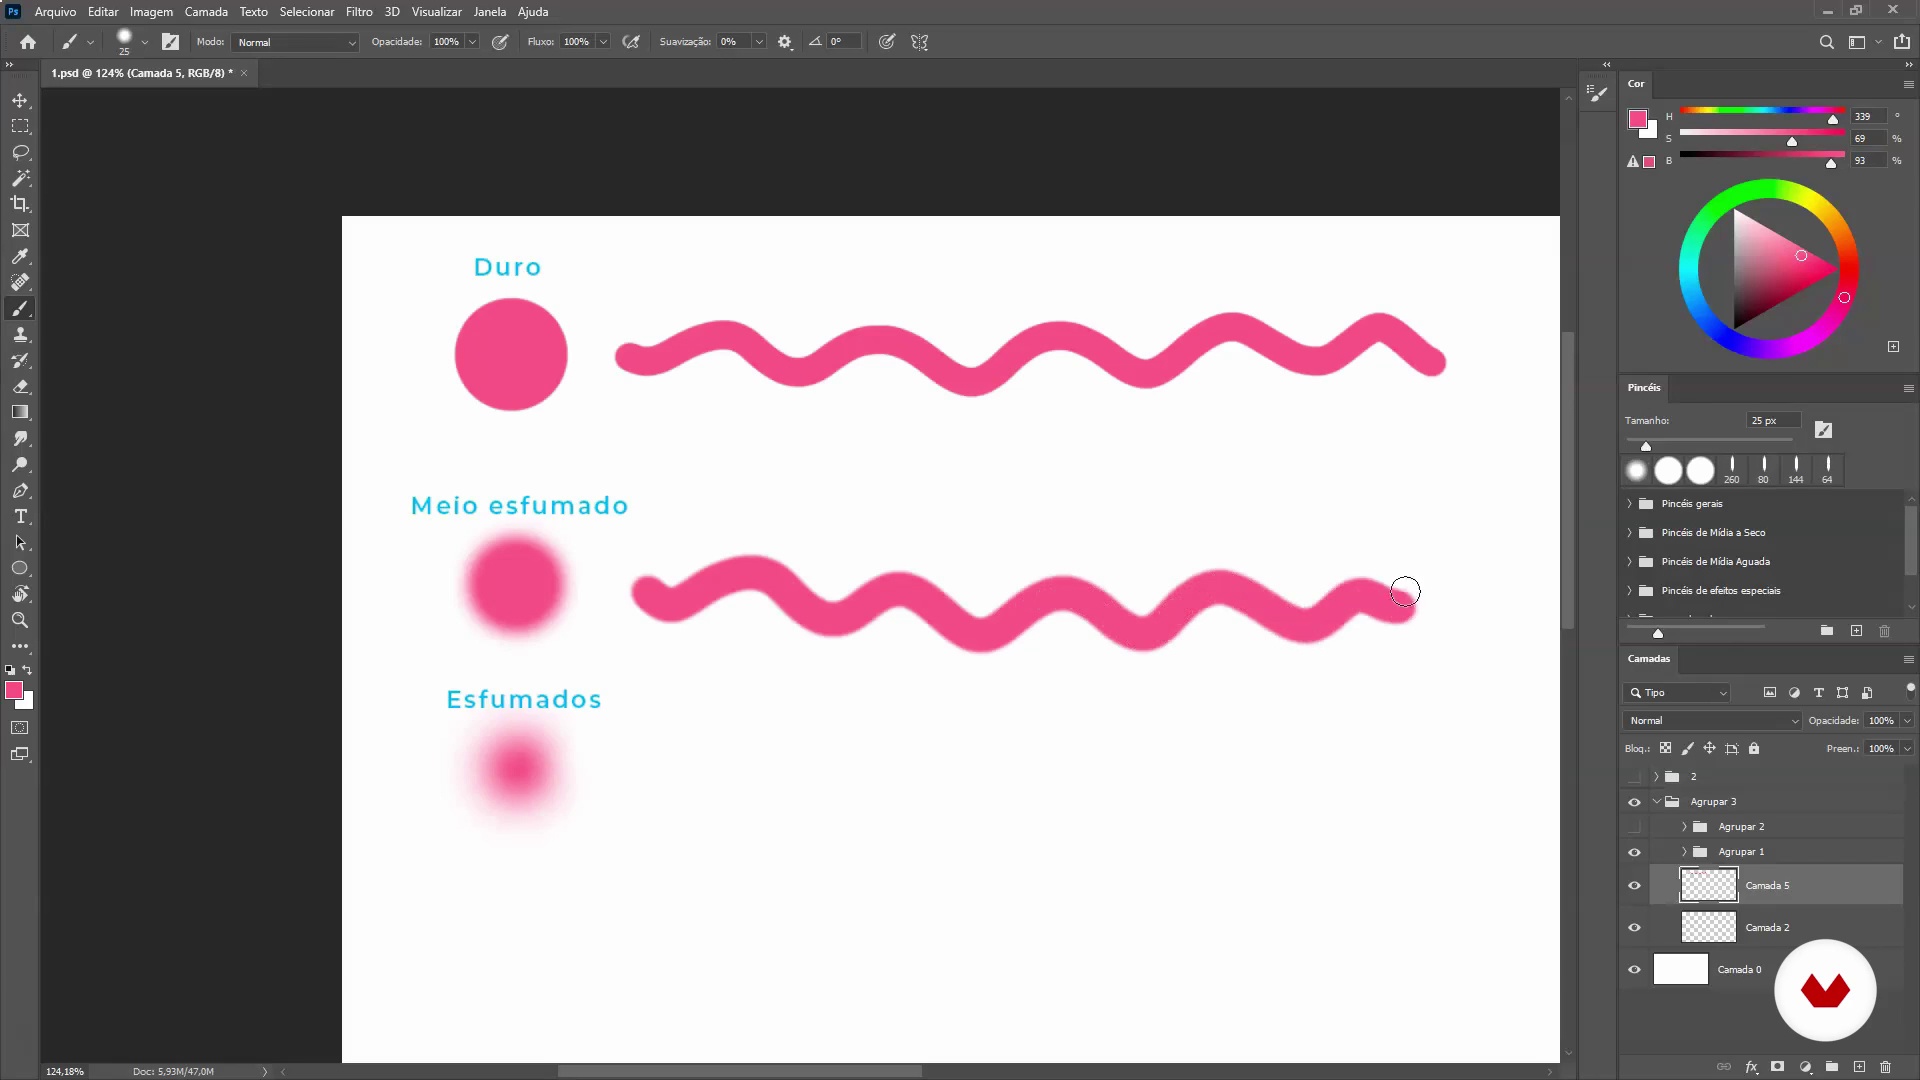Select the Horizontal Type tool
The image size is (1920, 1080).
click(20, 516)
